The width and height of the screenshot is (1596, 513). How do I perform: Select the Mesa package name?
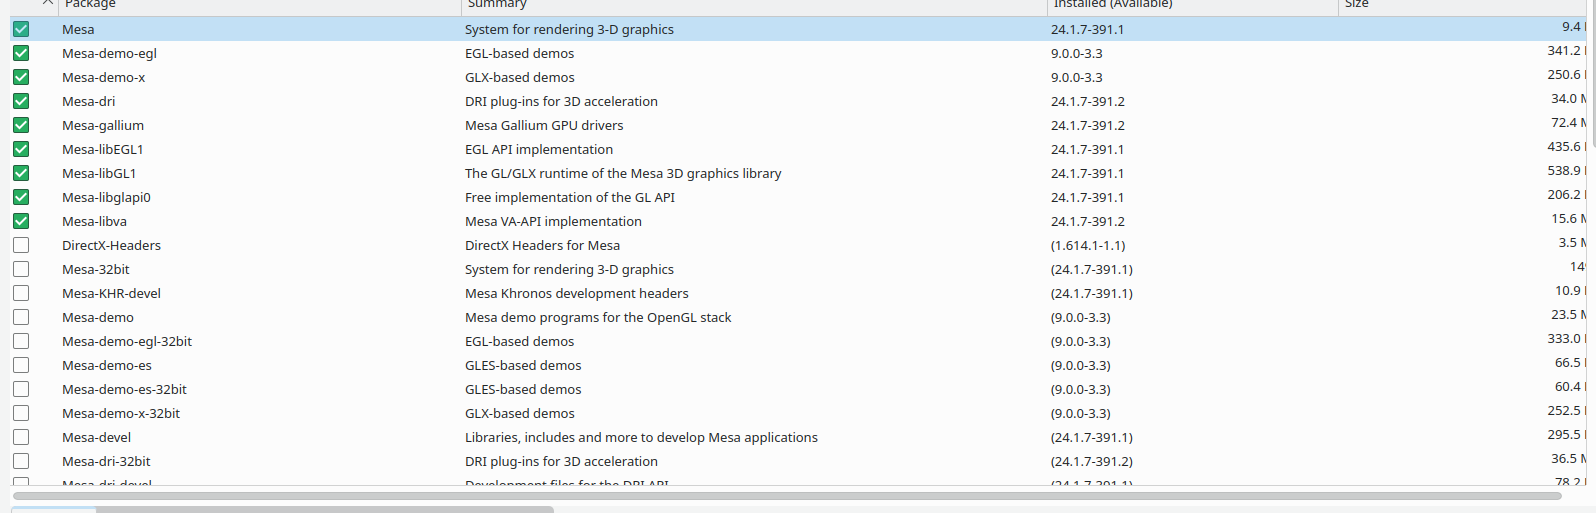78,29
